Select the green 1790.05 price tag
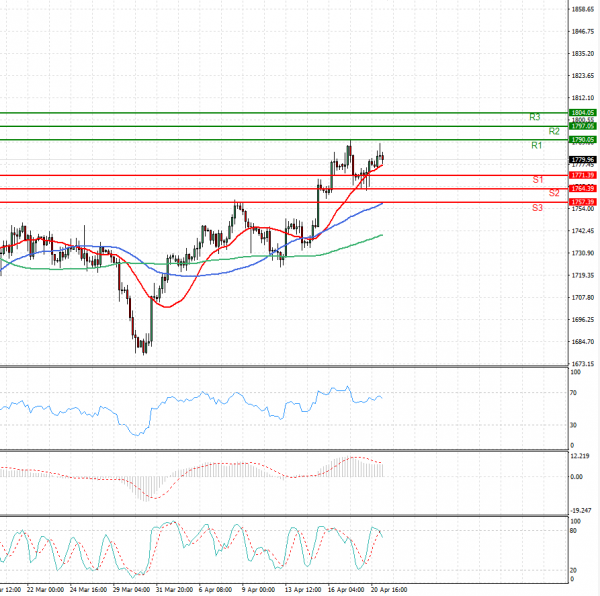 583,140
